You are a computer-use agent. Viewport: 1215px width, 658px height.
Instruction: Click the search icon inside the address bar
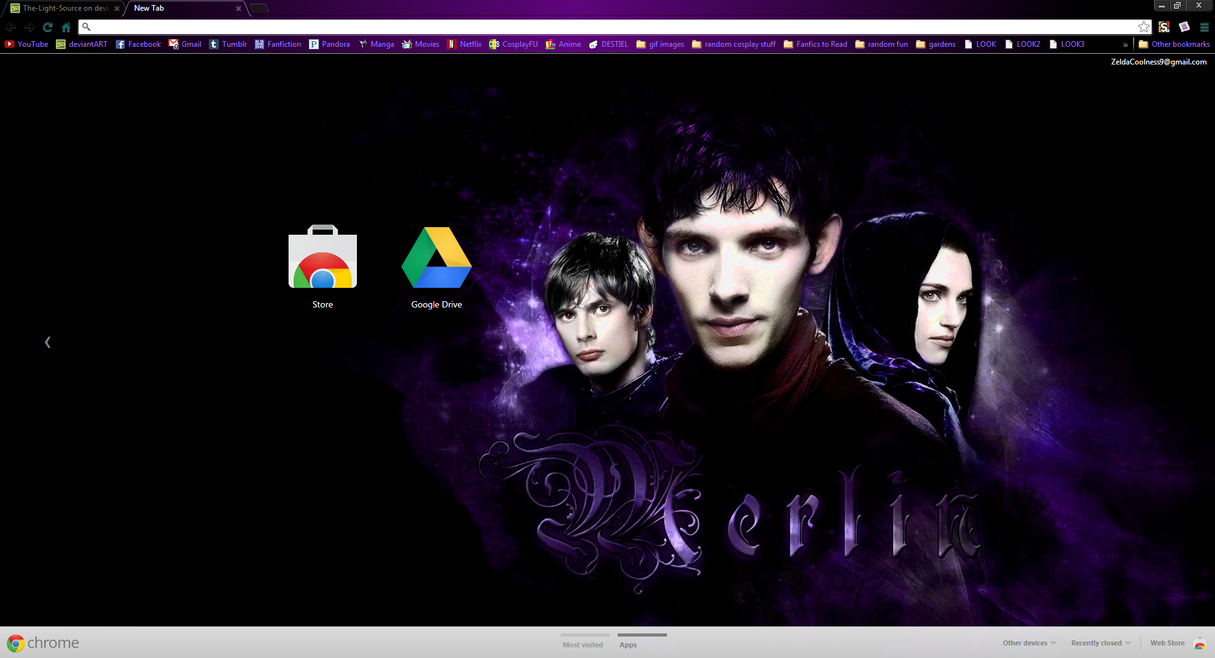tap(86, 27)
